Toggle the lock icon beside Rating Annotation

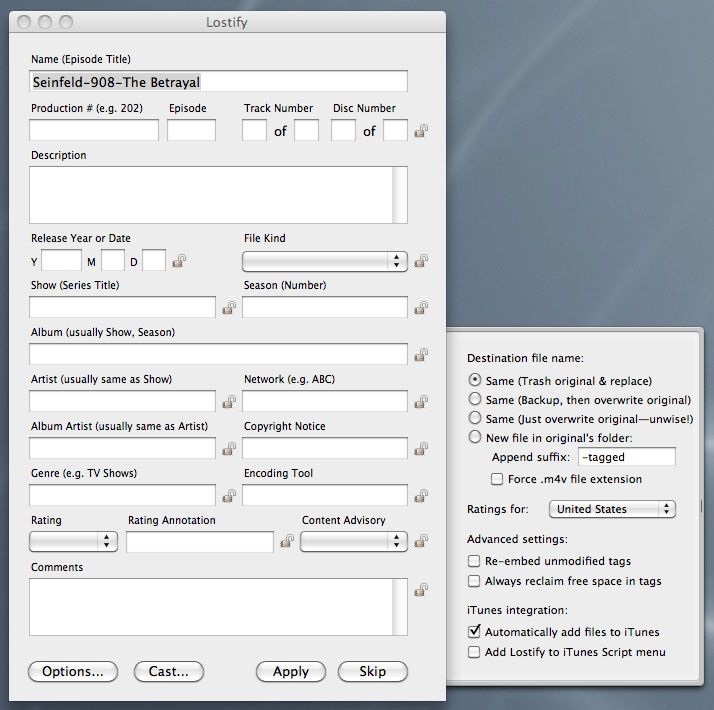[x=287, y=541]
